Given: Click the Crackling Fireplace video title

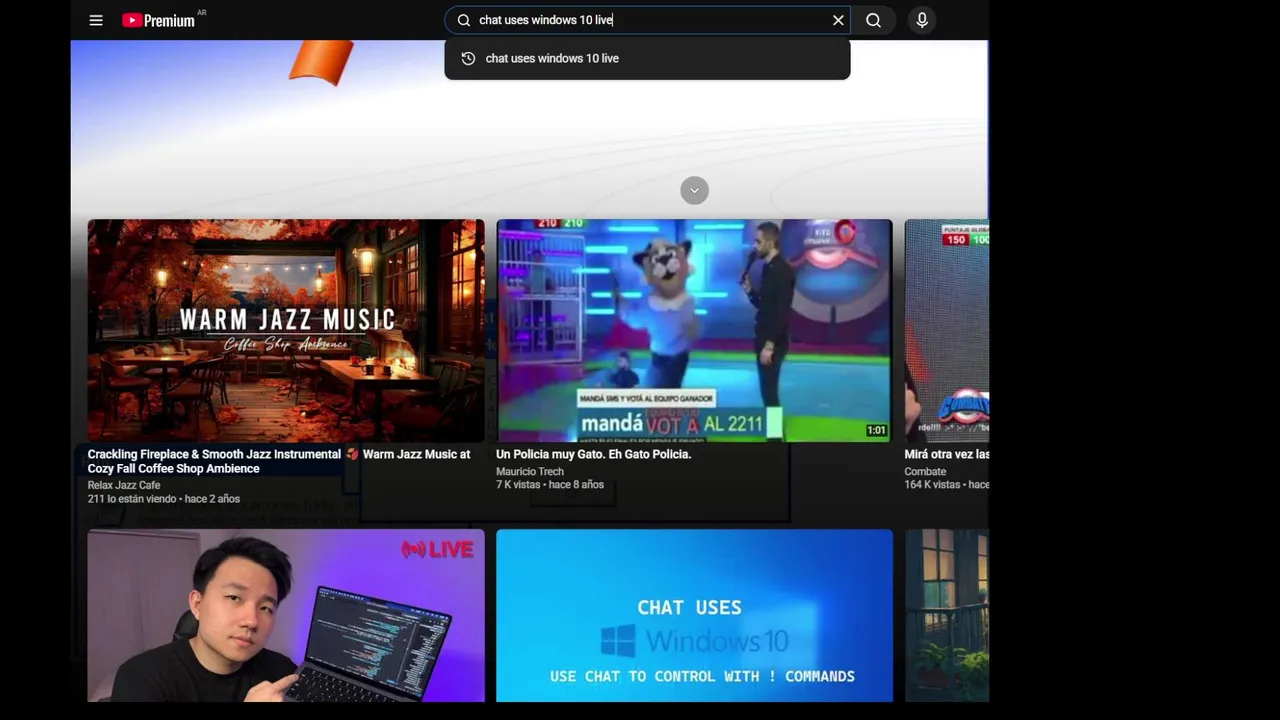Looking at the screenshot, I should (279, 461).
